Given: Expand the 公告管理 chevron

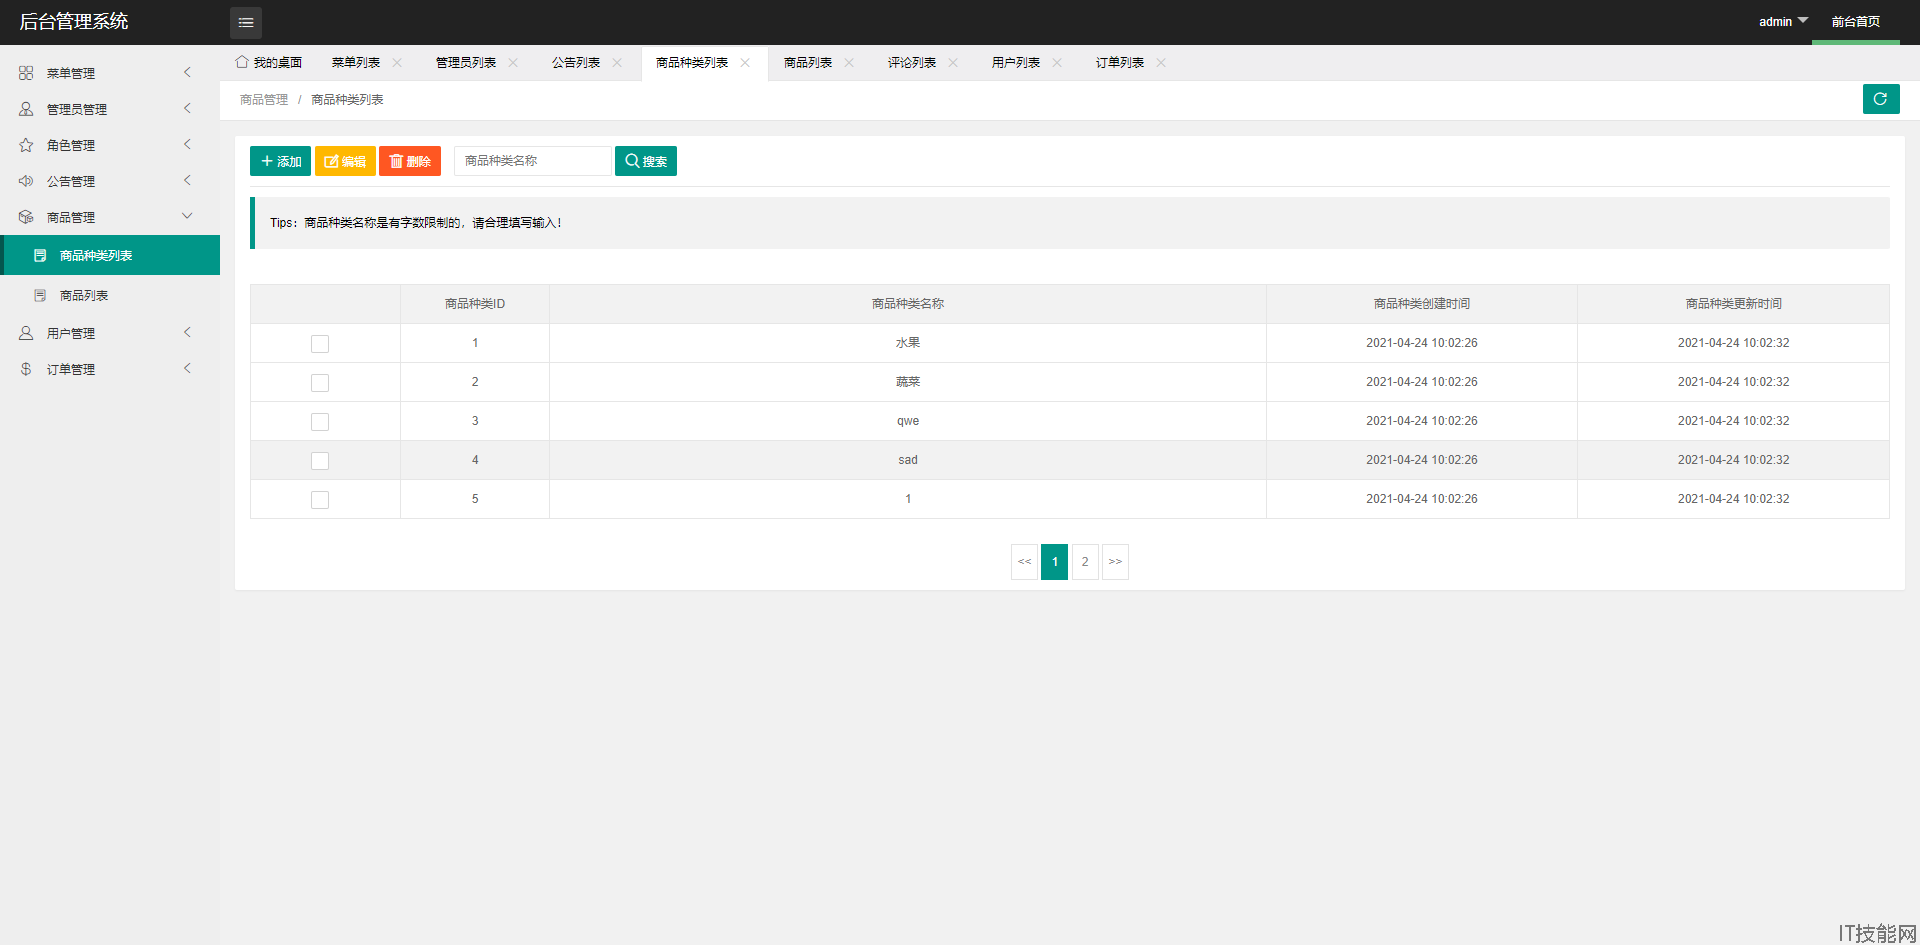Looking at the screenshot, I should point(187,180).
